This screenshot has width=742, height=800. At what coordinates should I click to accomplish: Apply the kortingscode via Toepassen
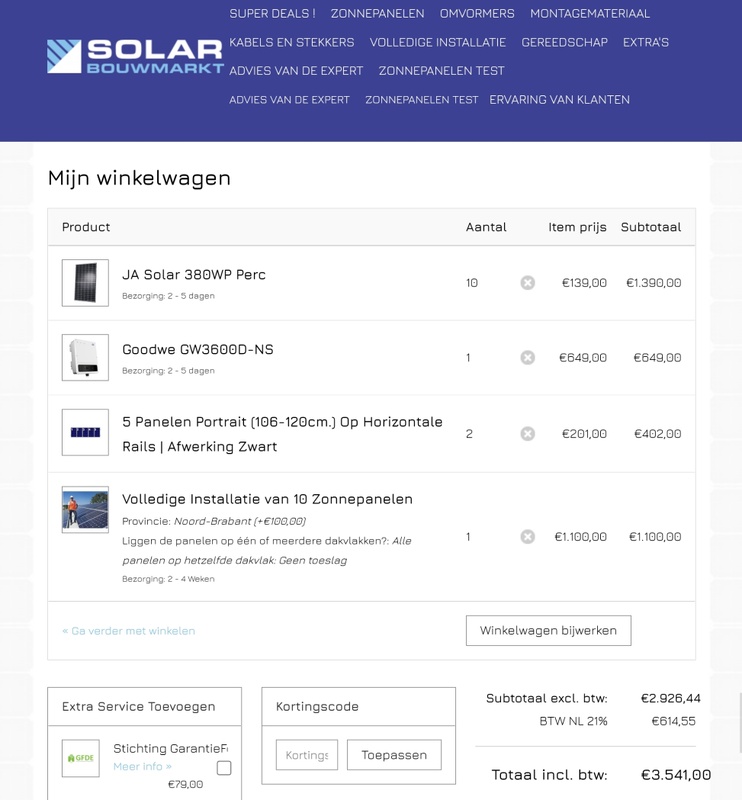(x=394, y=755)
